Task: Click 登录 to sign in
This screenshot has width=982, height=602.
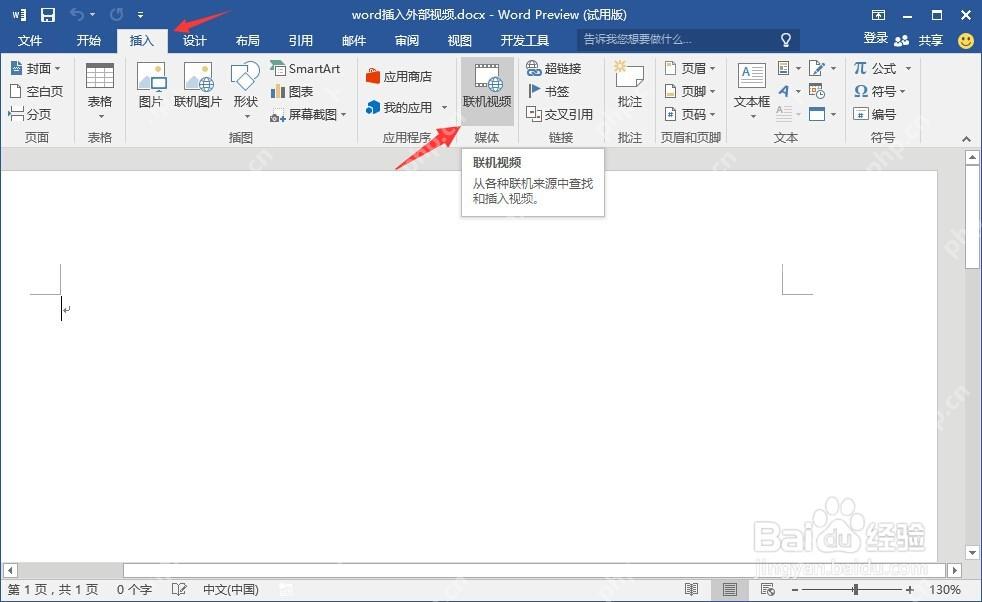Action: 876,38
